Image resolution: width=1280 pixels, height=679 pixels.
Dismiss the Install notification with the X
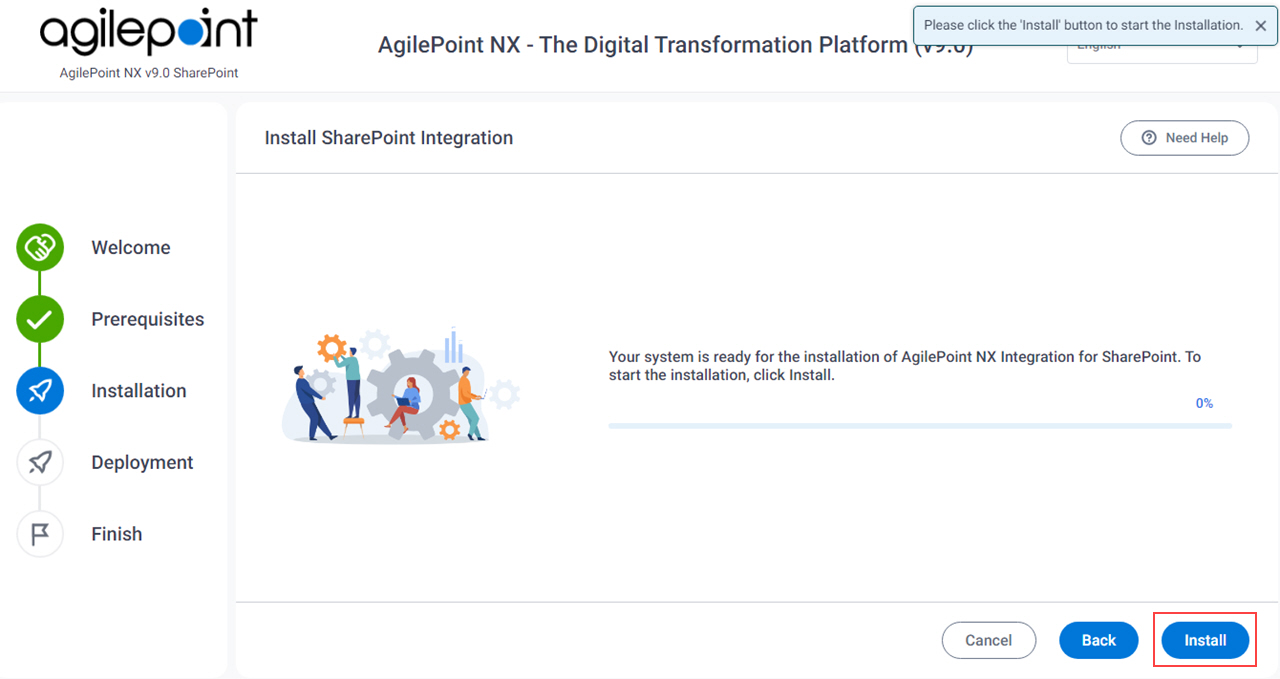(x=1261, y=26)
